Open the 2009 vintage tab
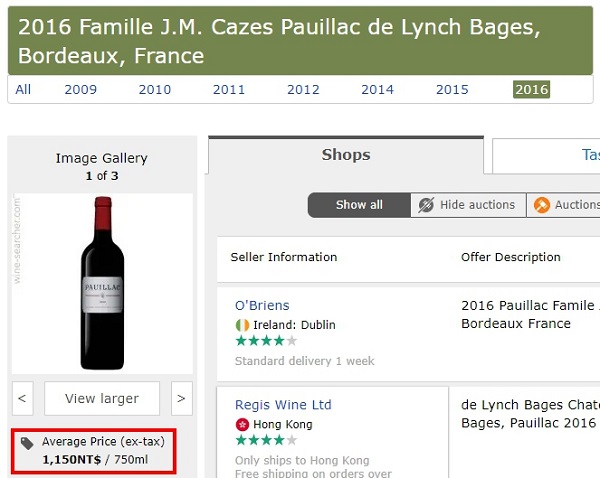 pos(80,90)
